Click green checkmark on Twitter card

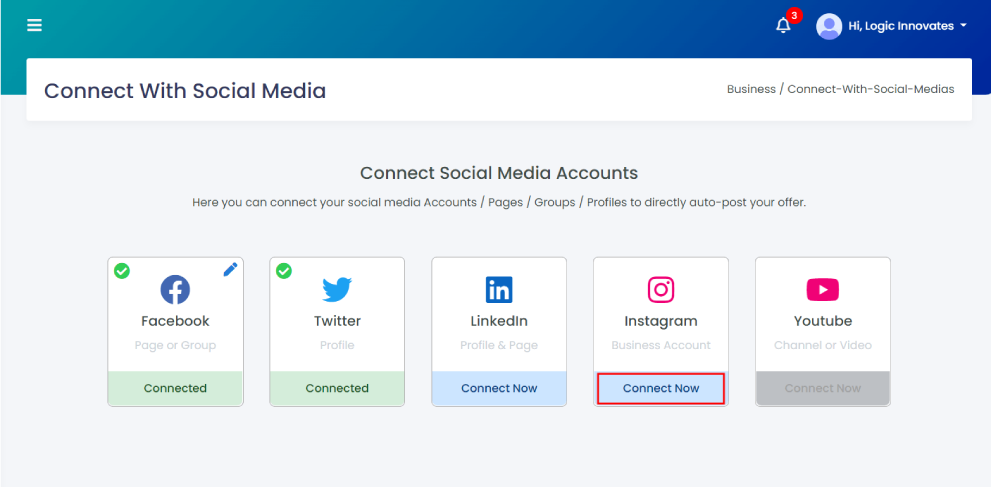[x=284, y=271]
